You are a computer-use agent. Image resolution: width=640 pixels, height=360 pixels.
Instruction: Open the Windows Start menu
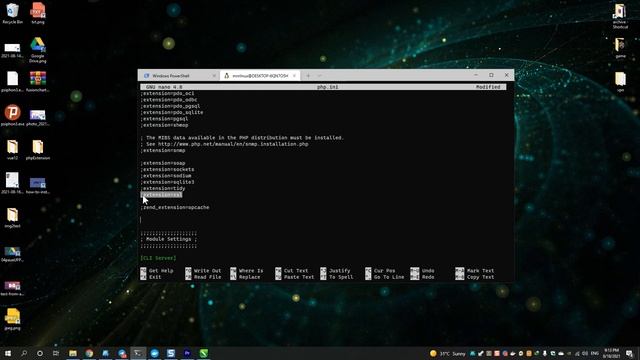pyautogui.click(x=8, y=353)
